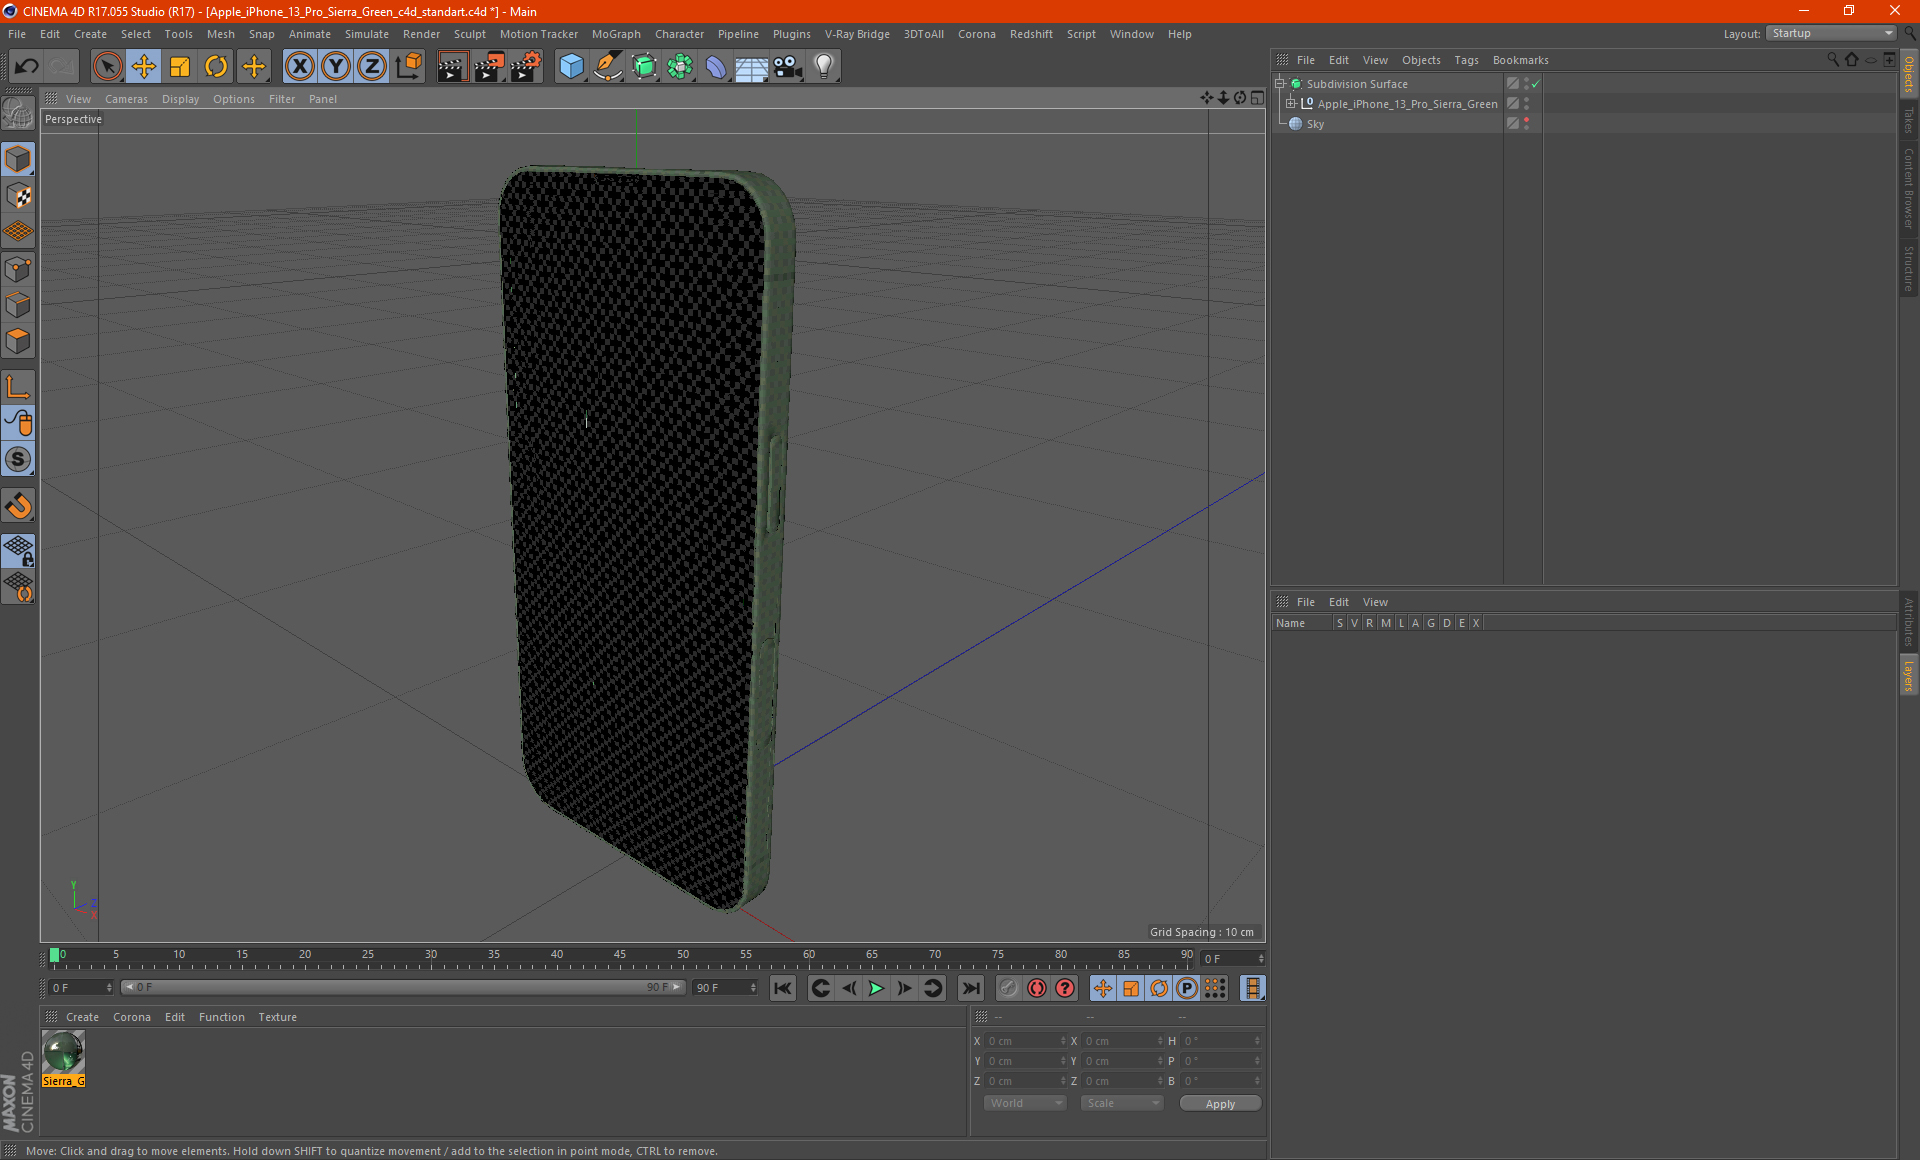Open the Array modeling objects icon
This screenshot has width=1920, height=1160.
[680, 67]
